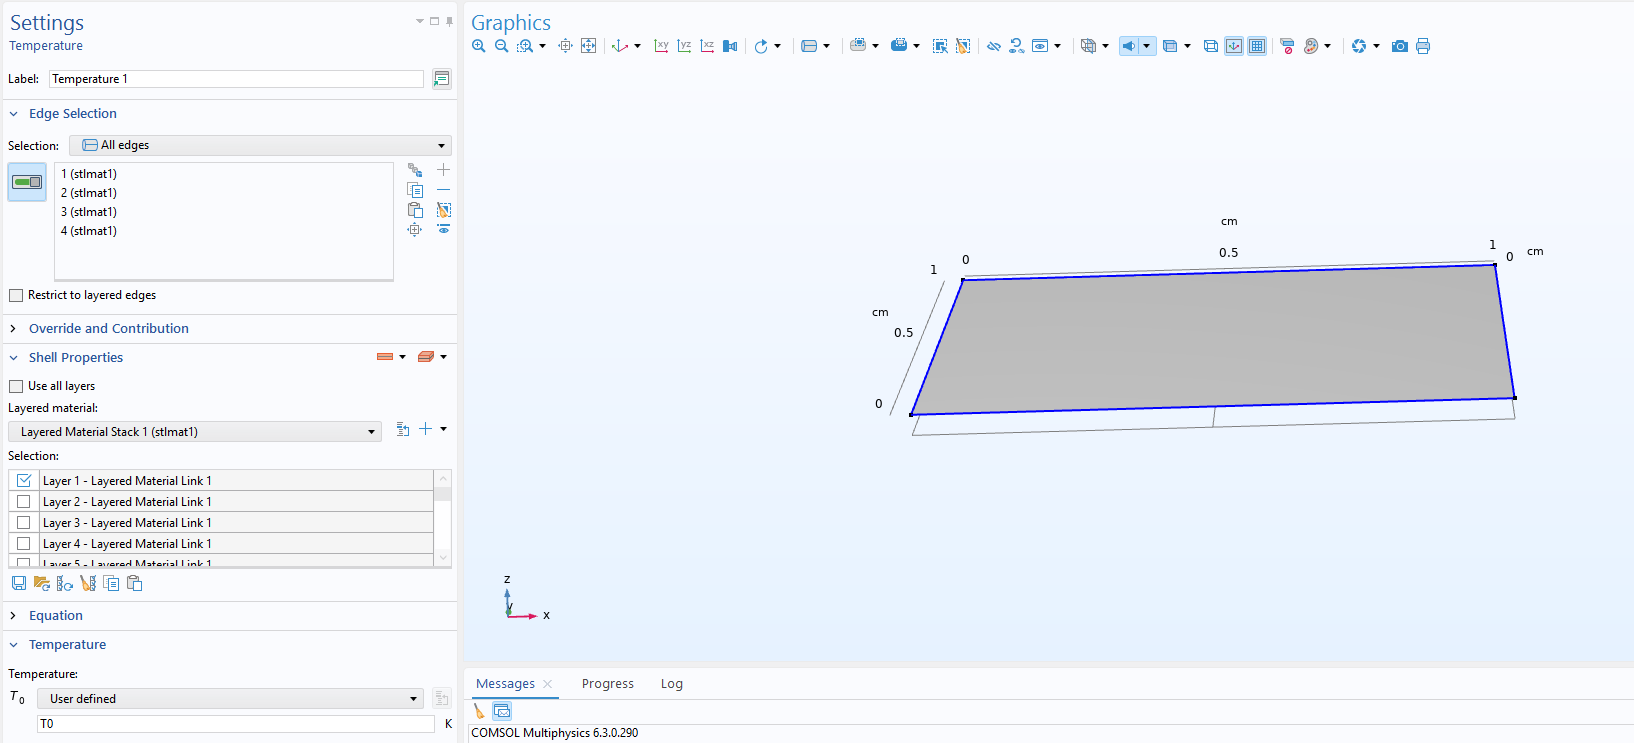Click the wireframe rendering icon
Viewport: 1634px width, 743px height.
click(x=1210, y=46)
